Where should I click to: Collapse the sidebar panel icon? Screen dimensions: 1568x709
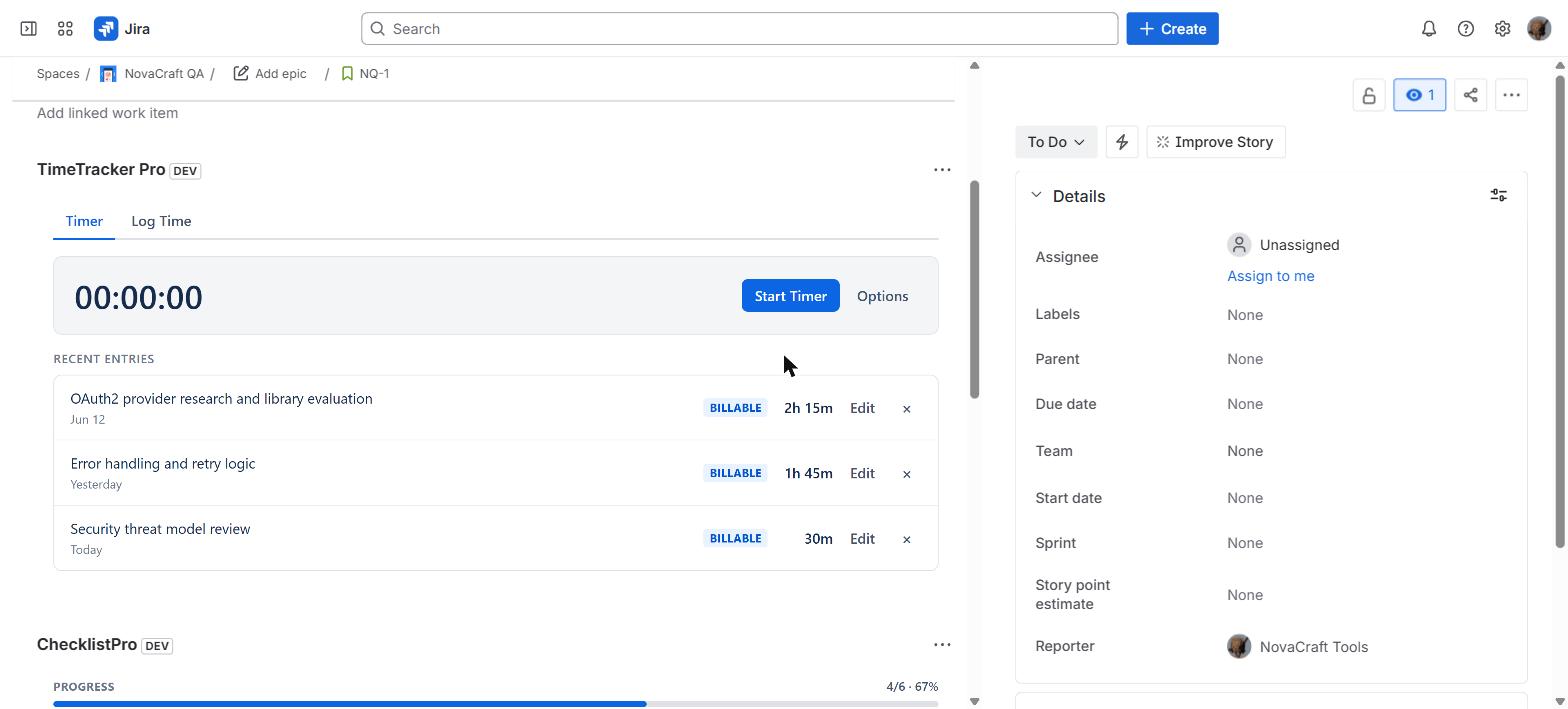tap(28, 29)
